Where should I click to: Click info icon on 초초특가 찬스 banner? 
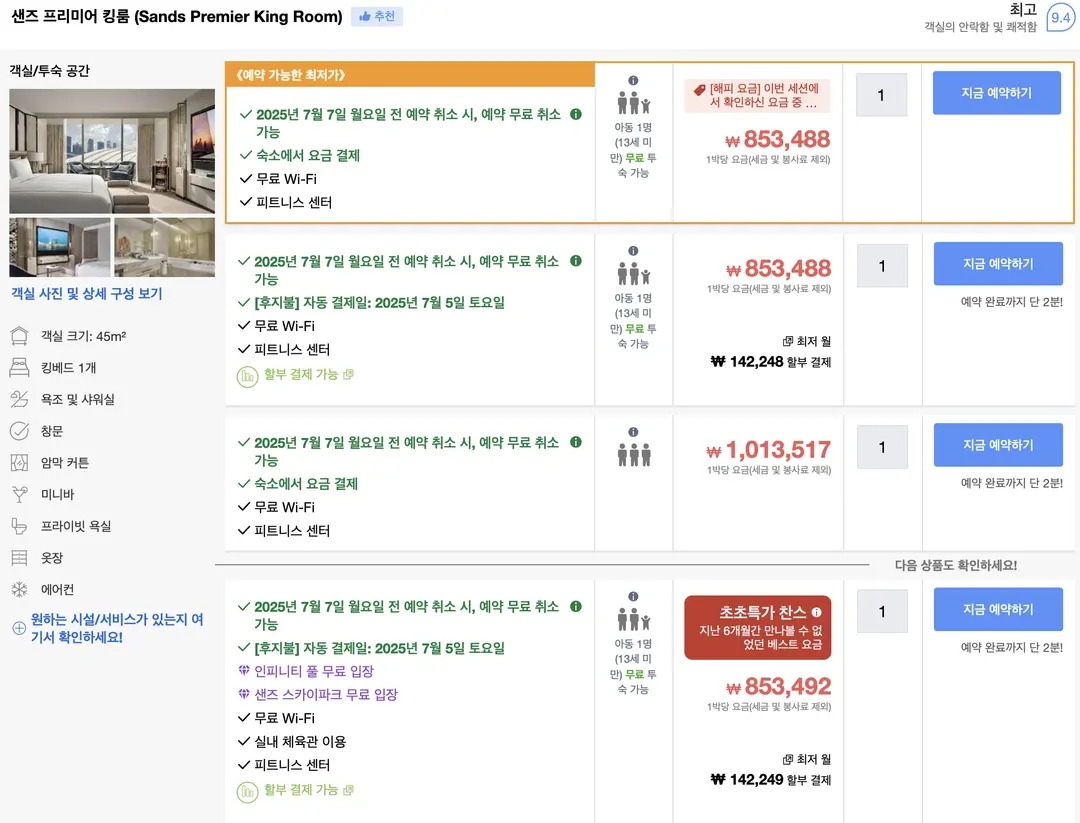[816, 612]
